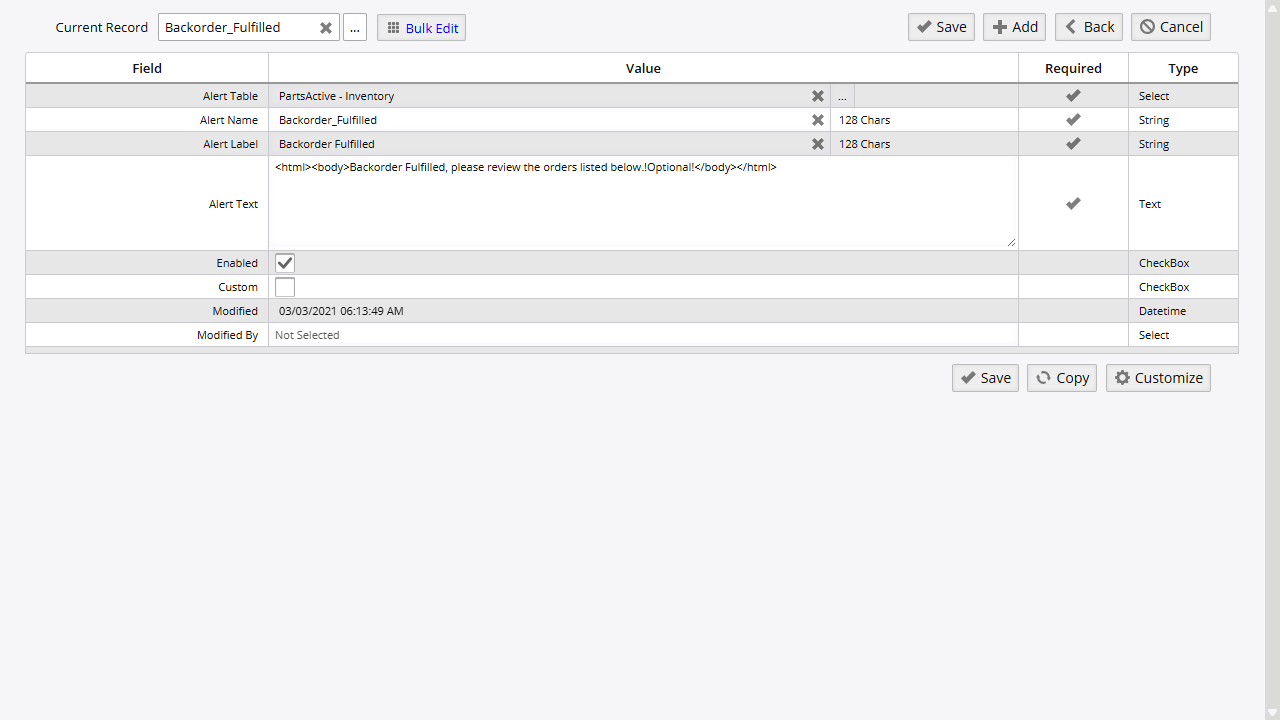1280x720 pixels.
Task: Click the Value column header
Action: [x=643, y=68]
